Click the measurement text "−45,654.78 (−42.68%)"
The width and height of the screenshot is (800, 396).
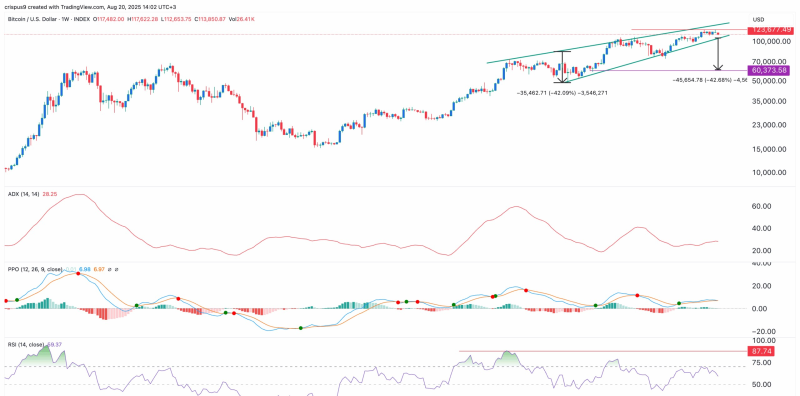pyautogui.click(x=703, y=81)
